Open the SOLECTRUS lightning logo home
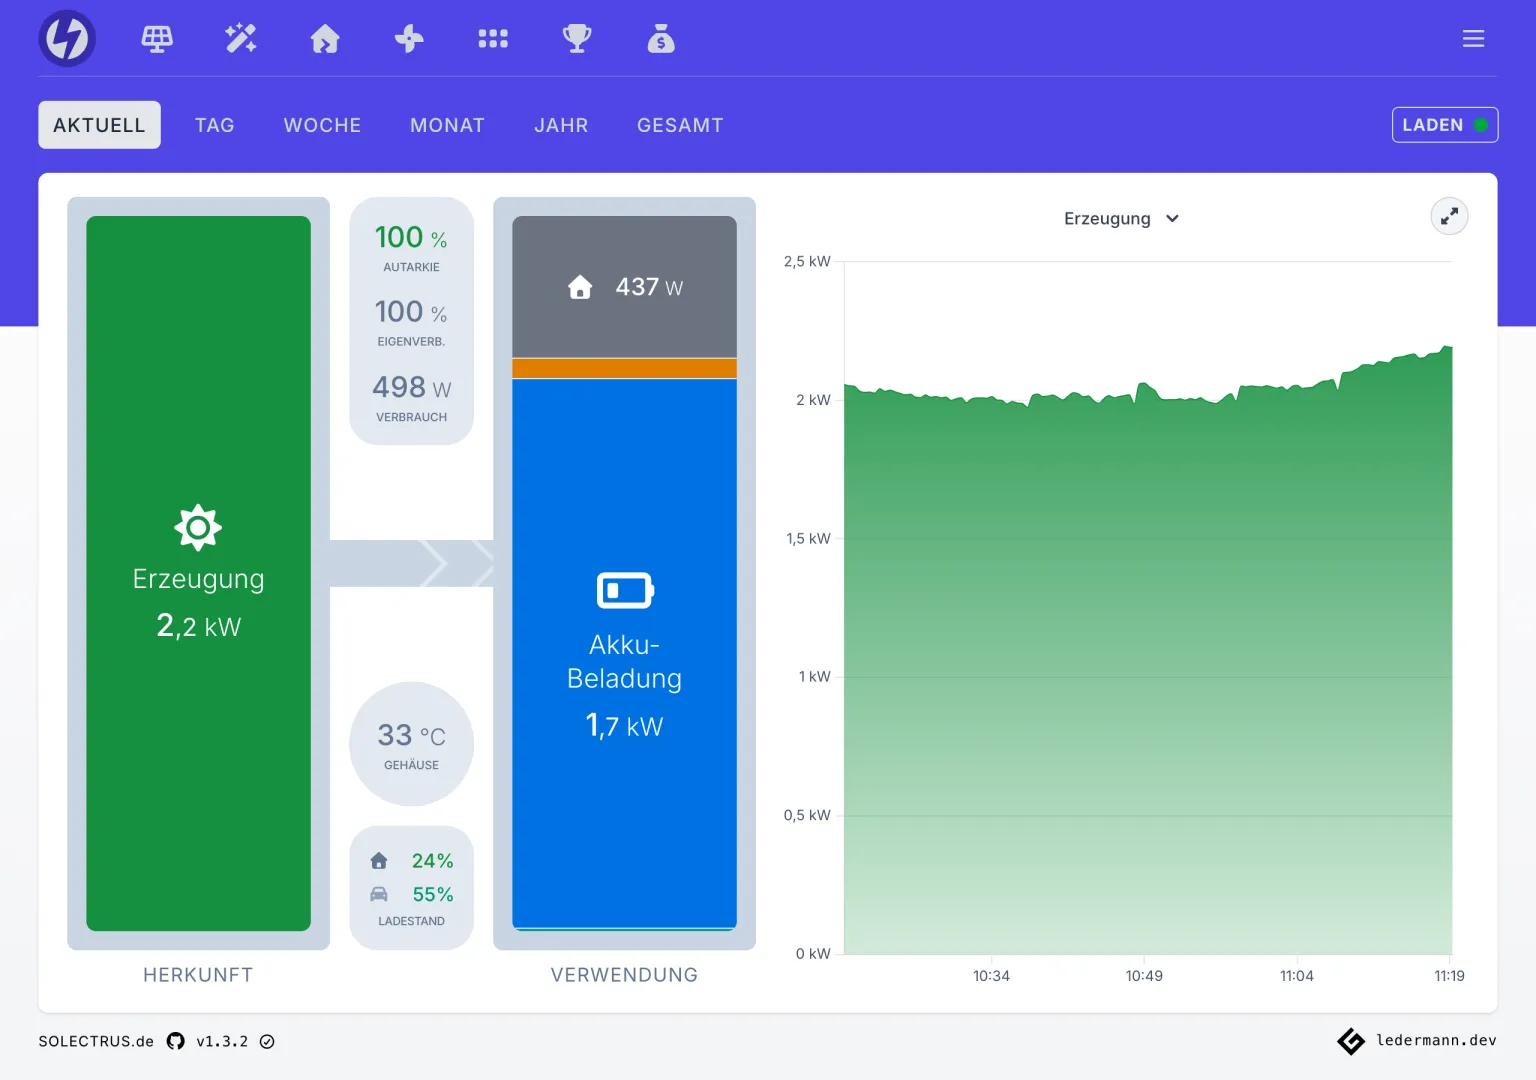Screen dimensions: 1536x1080 (x=67, y=39)
